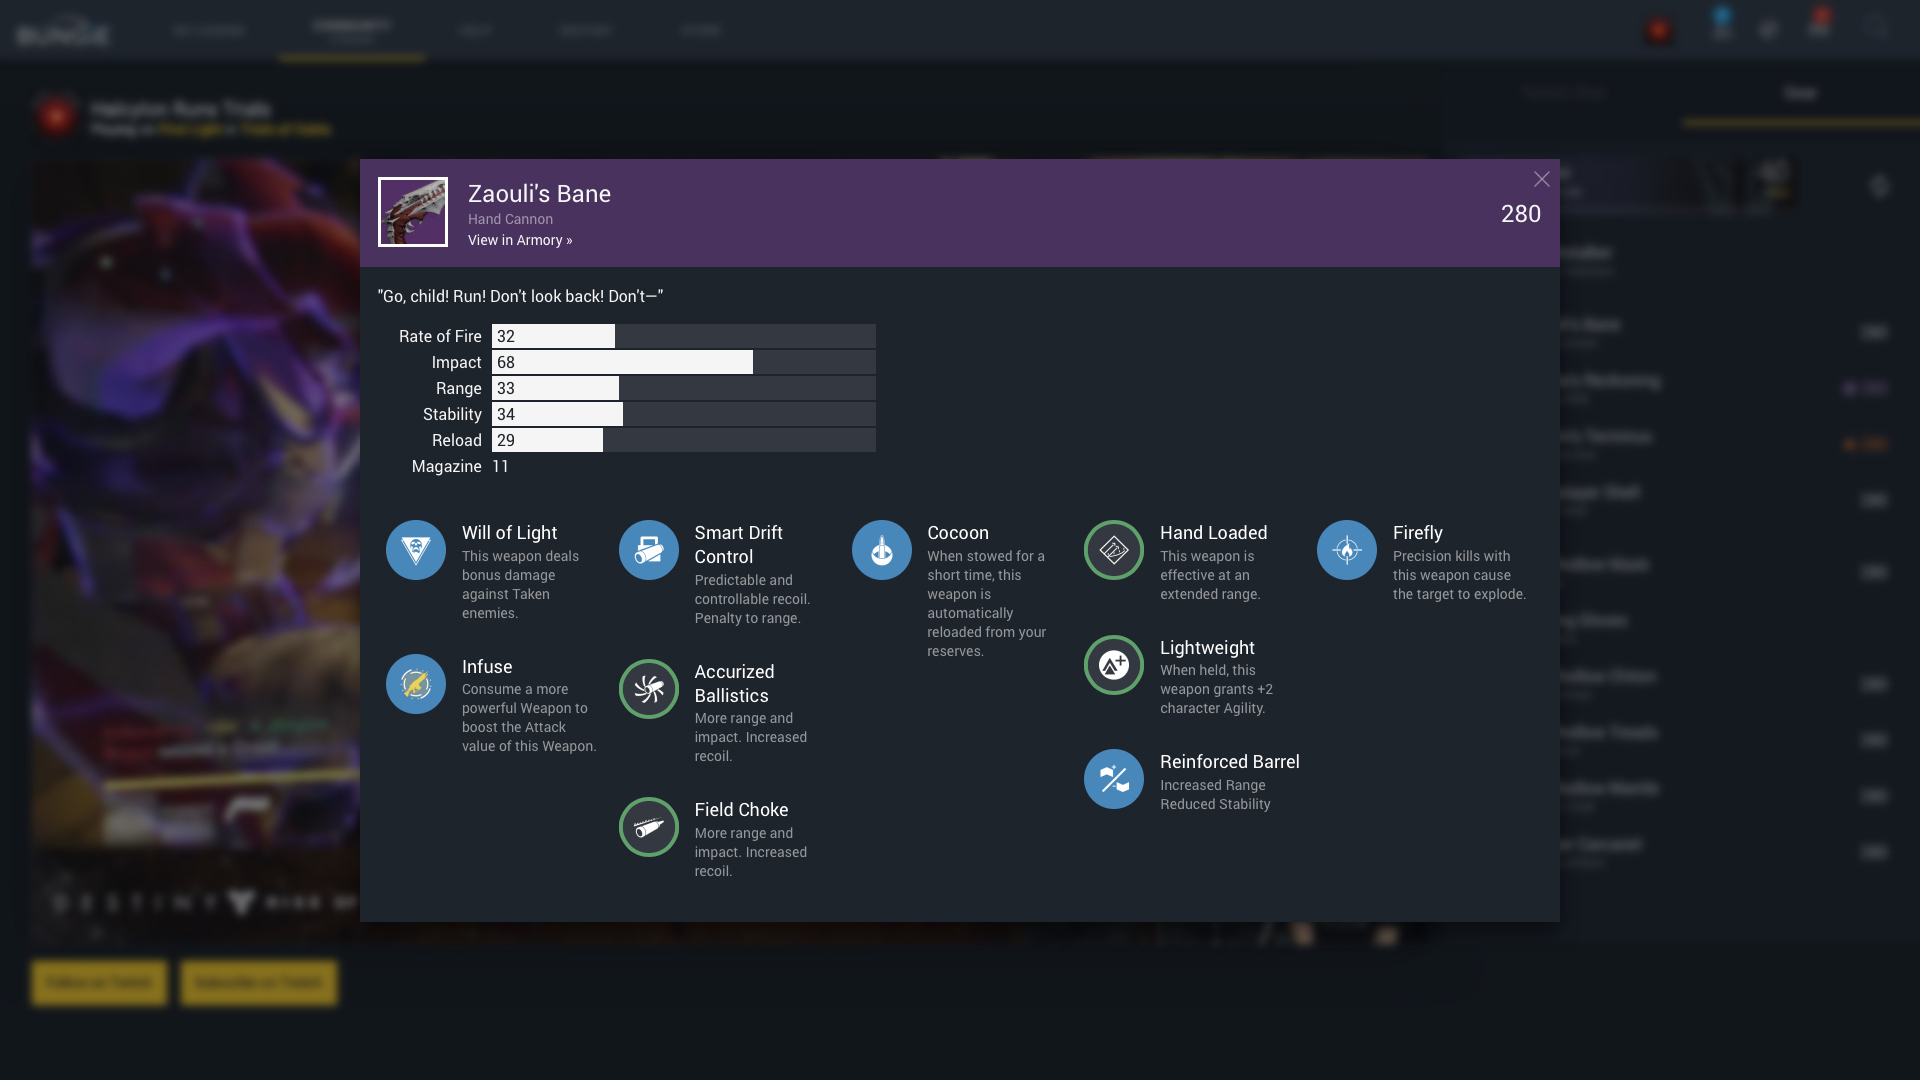Screen dimensions: 1920x1080
Task: Click the 280 attack value
Action: click(1520, 214)
